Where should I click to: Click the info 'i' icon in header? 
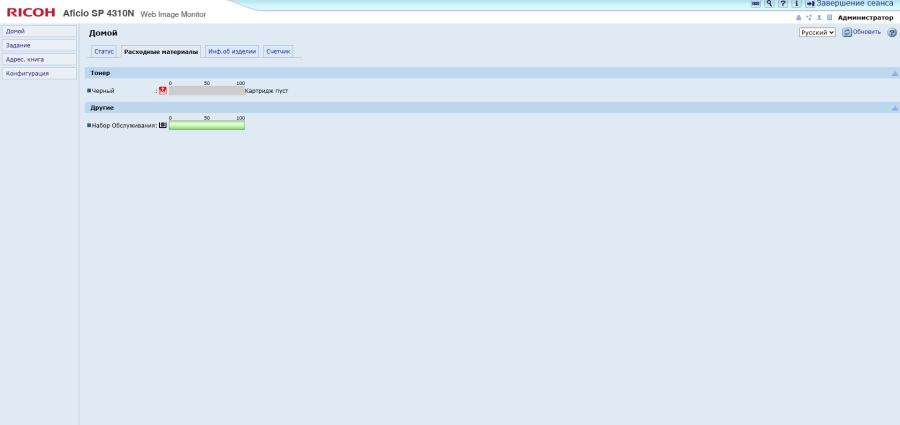(x=797, y=3)
